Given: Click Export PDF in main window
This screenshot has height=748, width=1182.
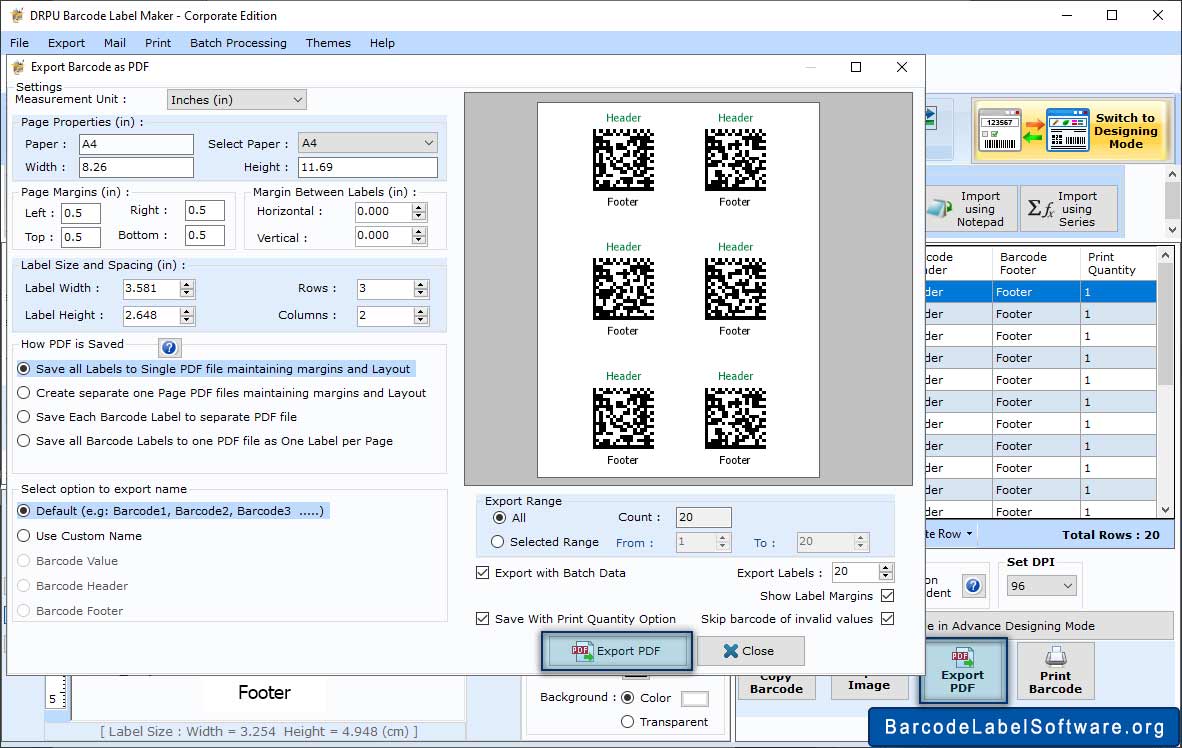Looking at the screenshot, I should [963, 670].
